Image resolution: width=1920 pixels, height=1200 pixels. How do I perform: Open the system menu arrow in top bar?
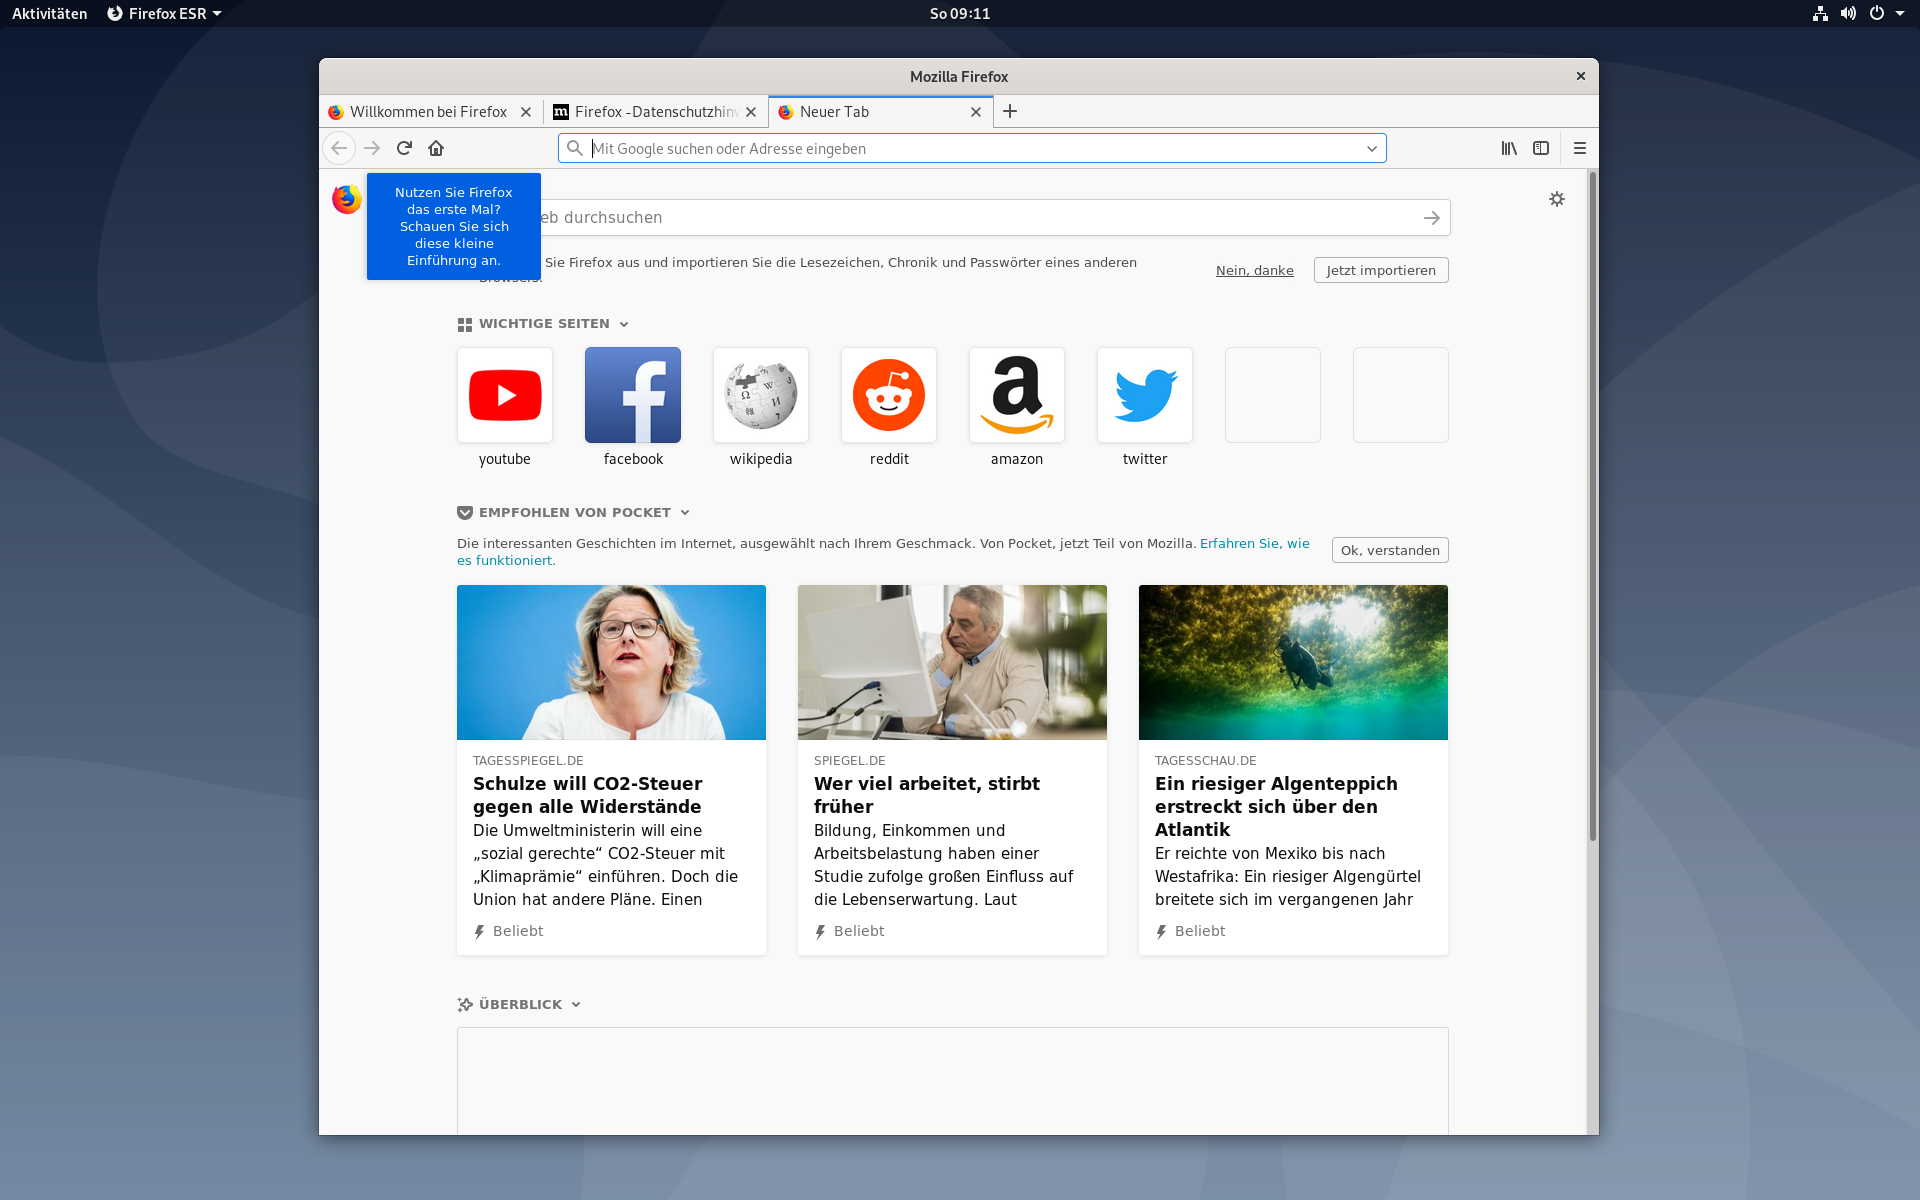[1900, 14]
